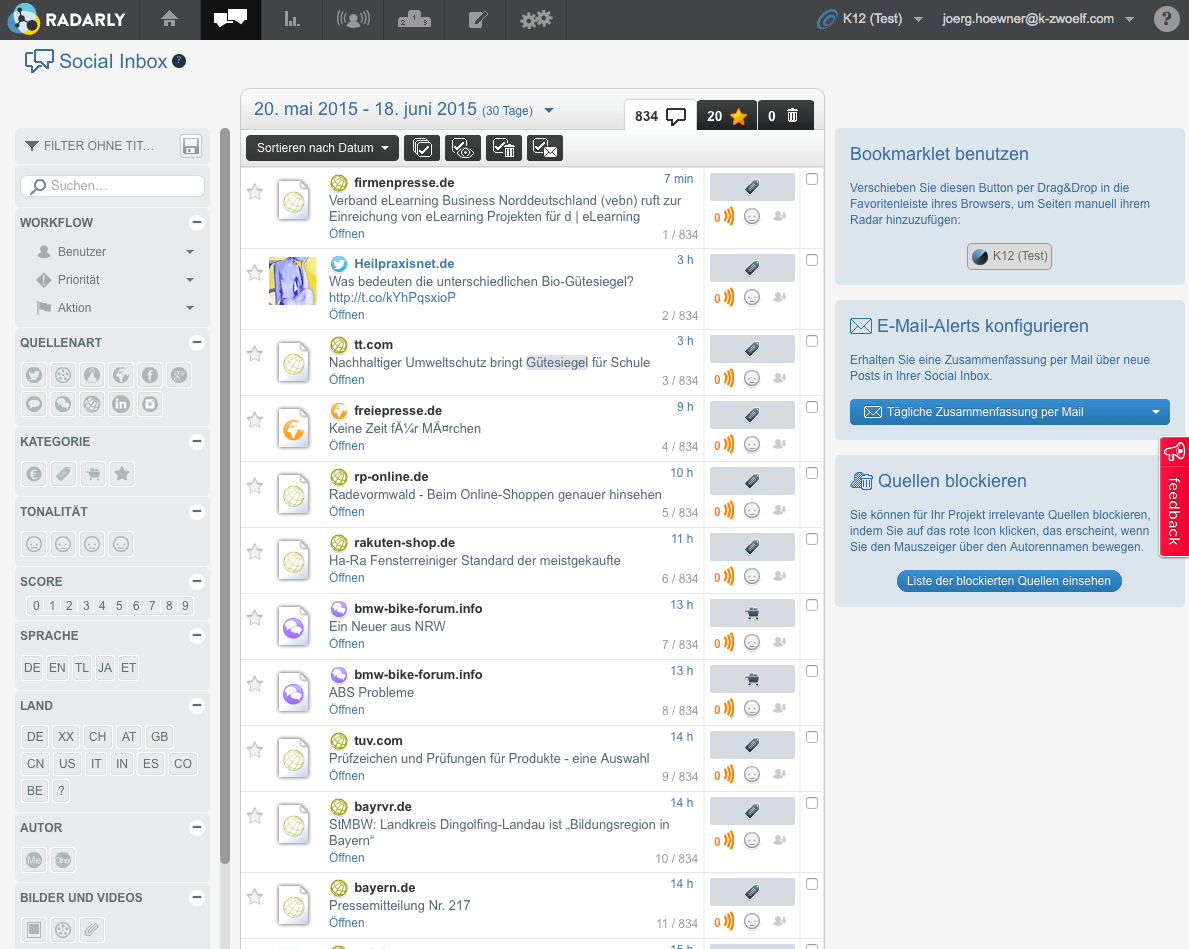1189x949 pixels.
Task: Filter language by DE
Action: (32, 668)
